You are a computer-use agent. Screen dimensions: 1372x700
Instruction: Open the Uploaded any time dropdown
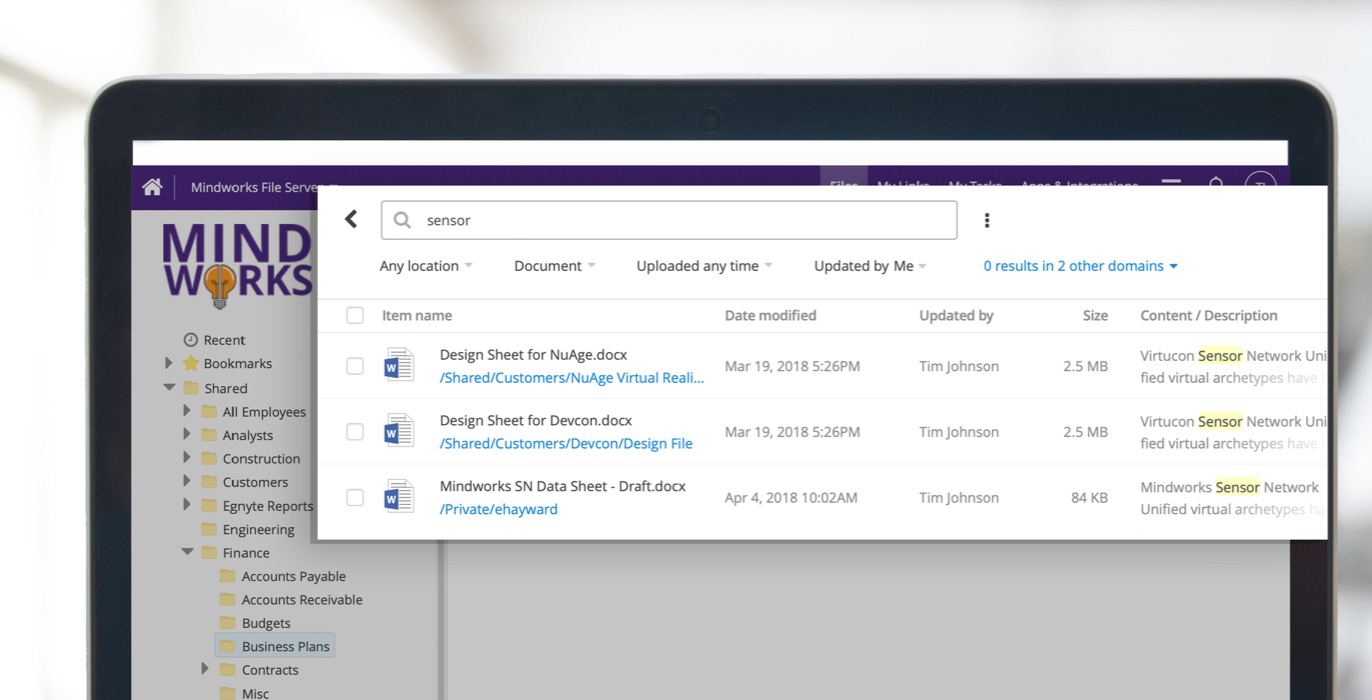[x=704, y=266]
